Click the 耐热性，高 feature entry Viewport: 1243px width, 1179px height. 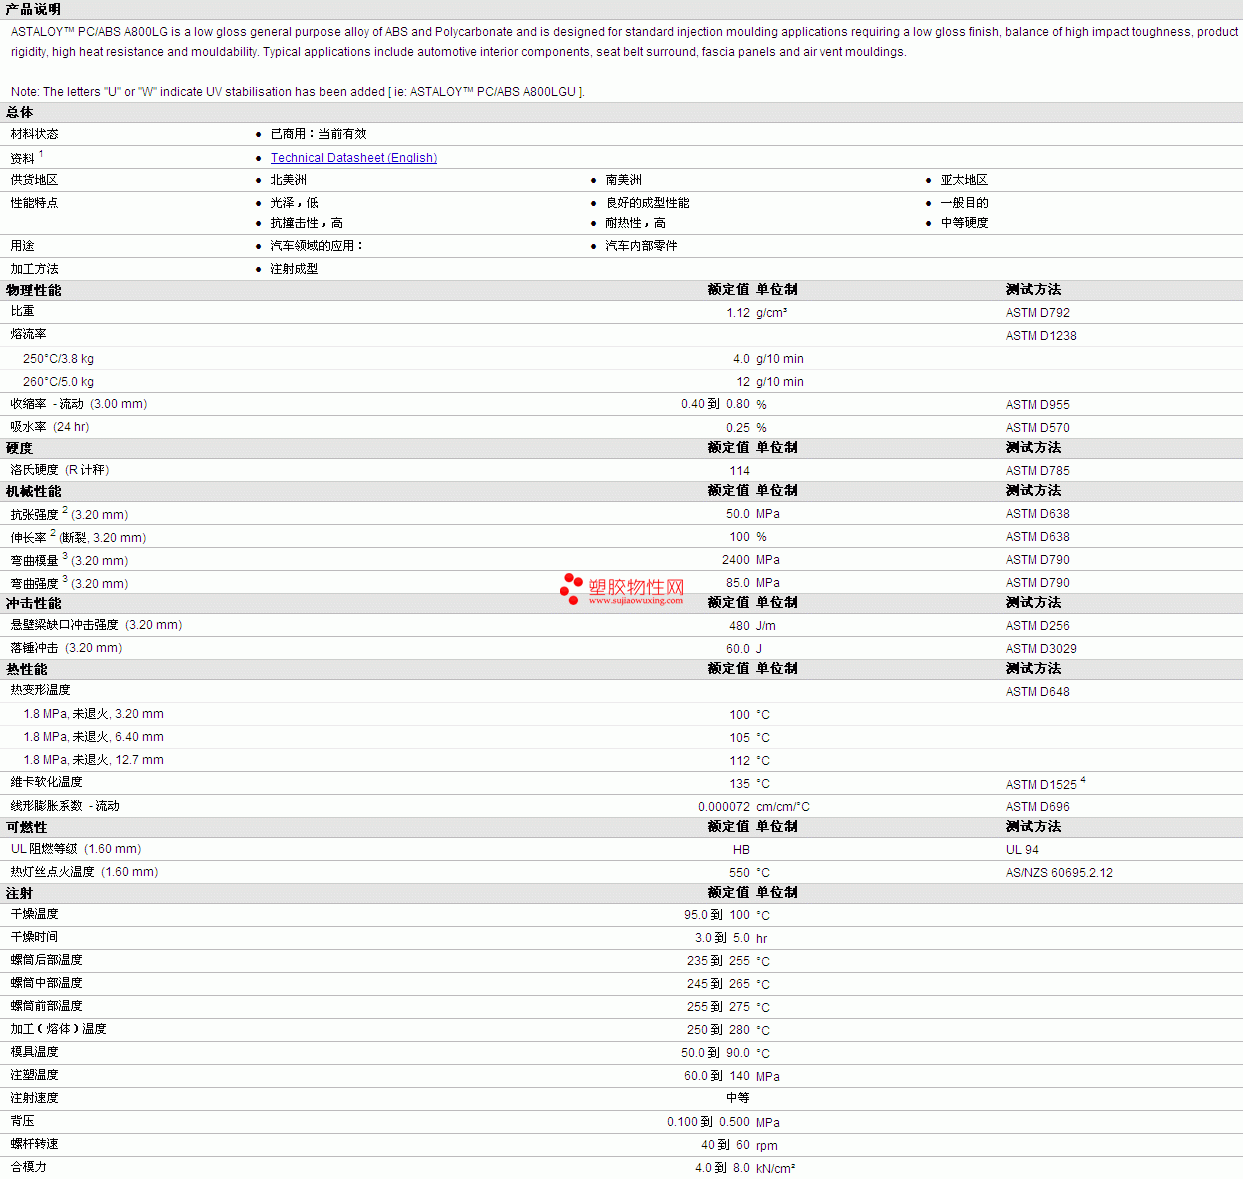pyautogui.click(x=635, y=223)
